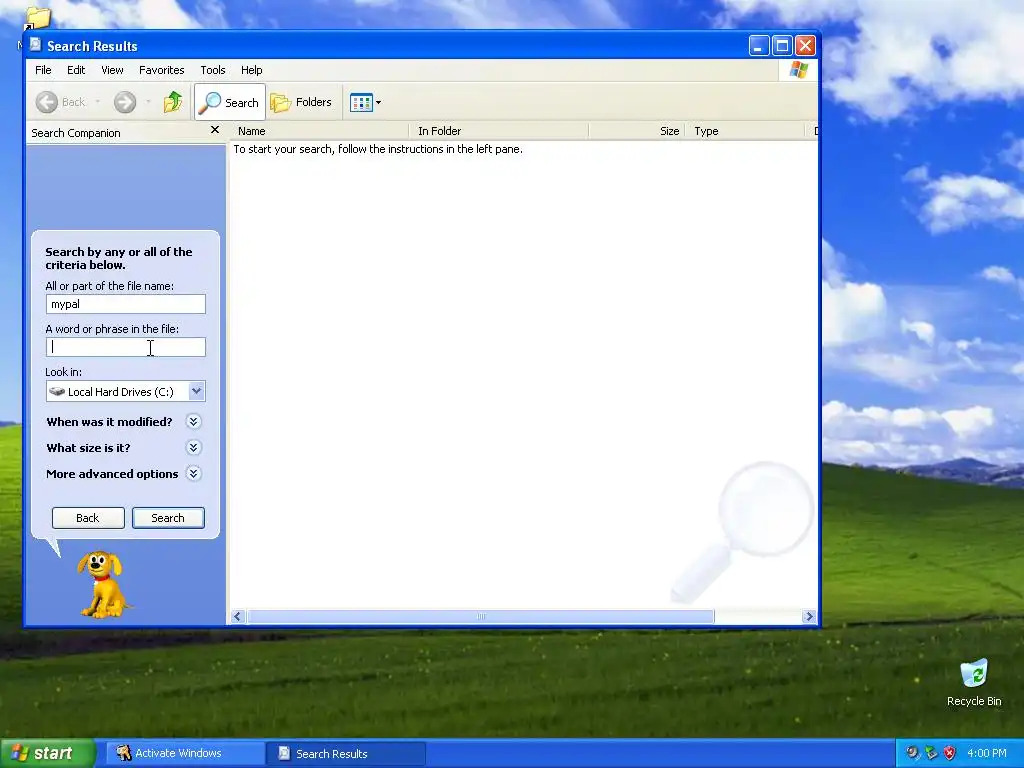Image resolution: width=1024 pixels, height=768 pixels.
Task: Sort results by Type column header
Action: point(745,131)
